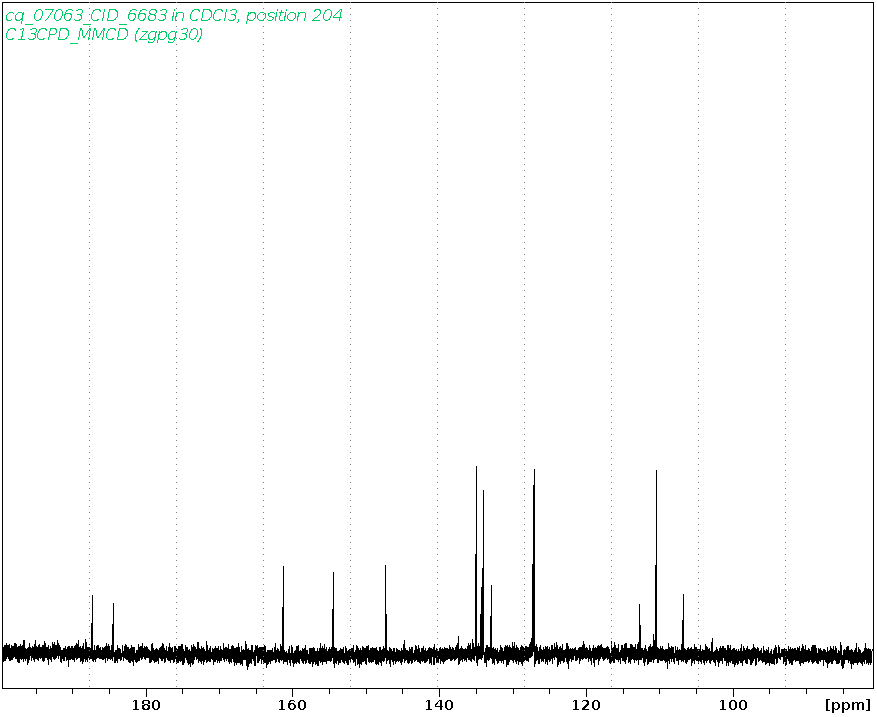
Task: Pick the small peak near 112 ppm
Action: coord(639,626)
